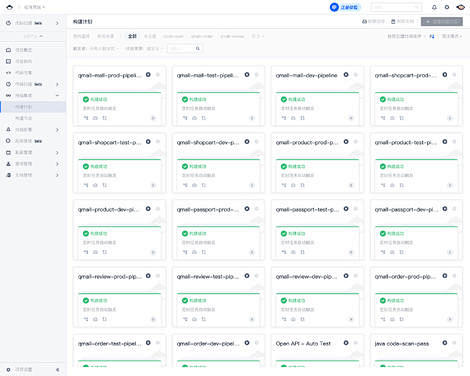The height and width of the screenshot is (376, 470).
Task: Start build with play icon on qmall-product-test card
Action: (x=450, y=185)
